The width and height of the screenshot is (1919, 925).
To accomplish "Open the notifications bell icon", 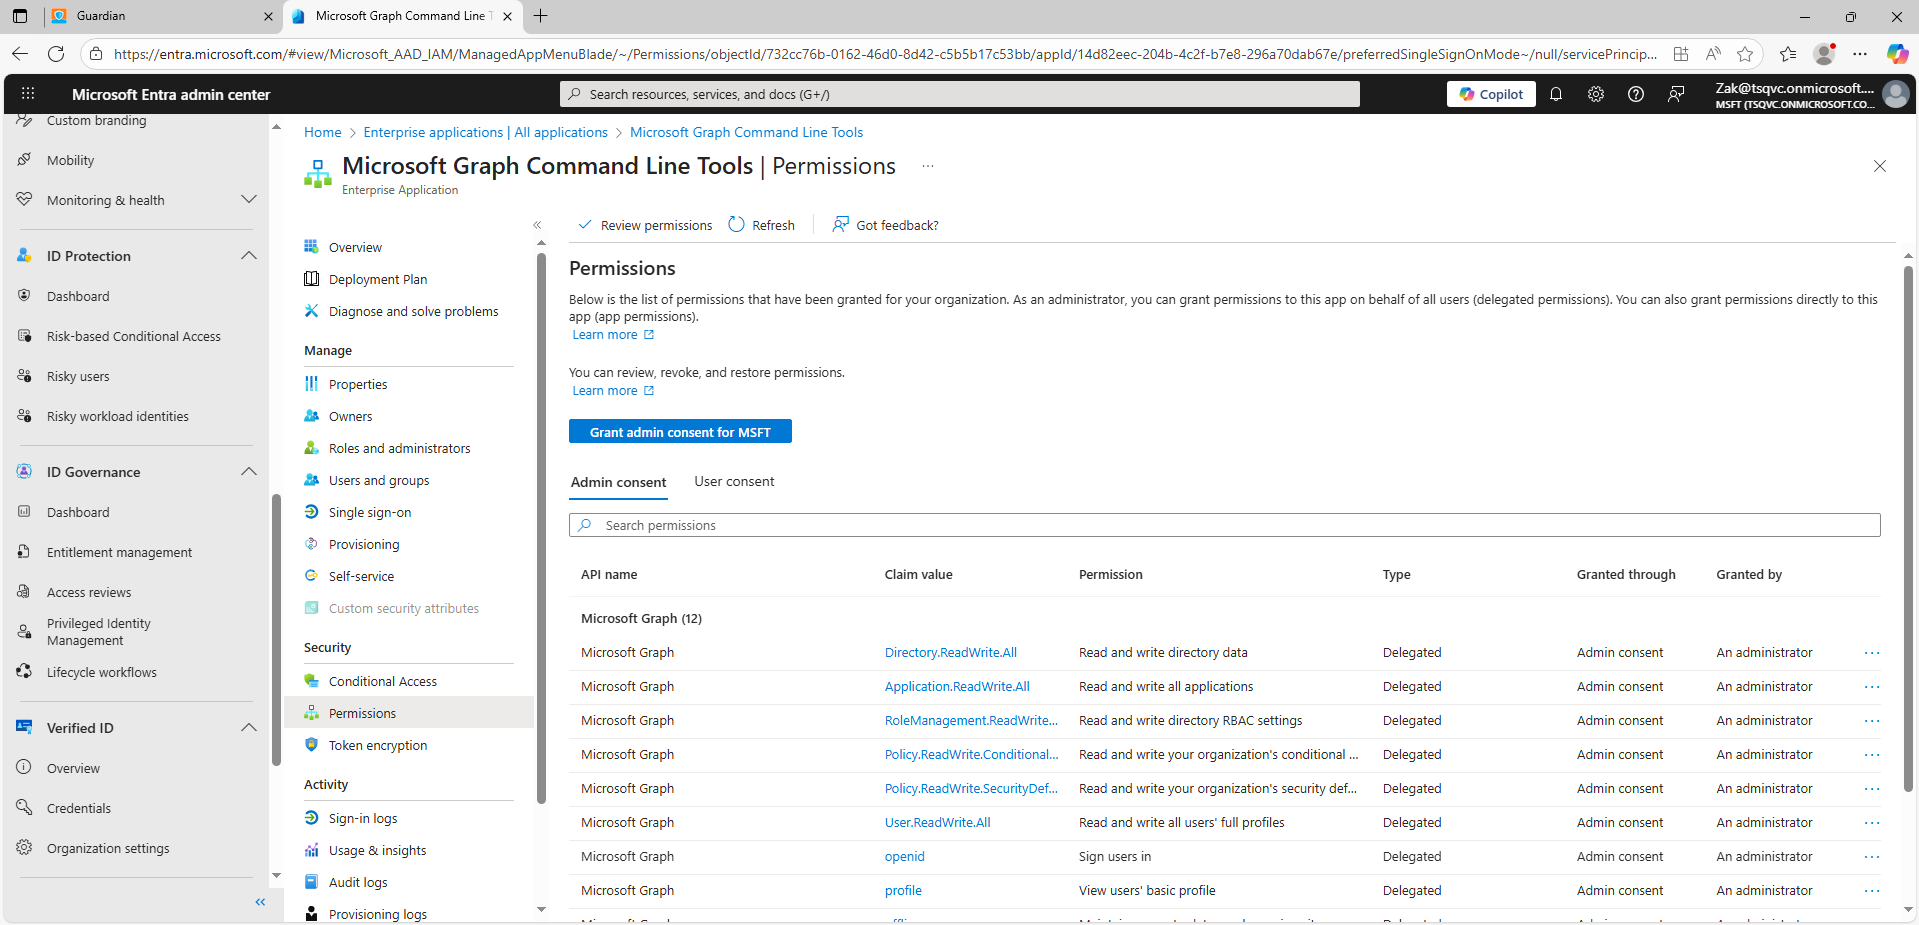I will (x=1556, y=94).
